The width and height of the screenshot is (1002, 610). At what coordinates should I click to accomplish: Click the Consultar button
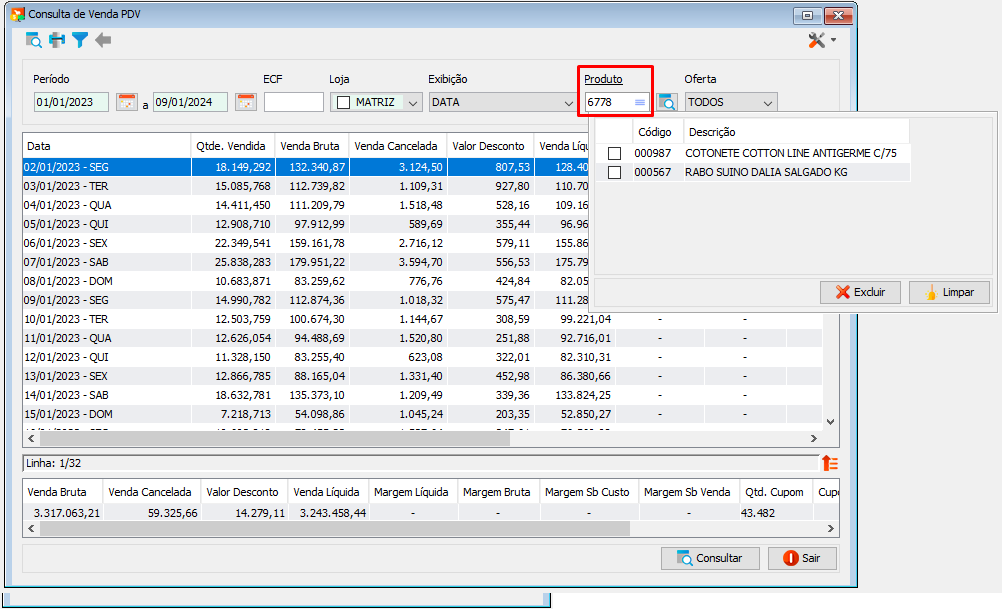pos(710,558)
